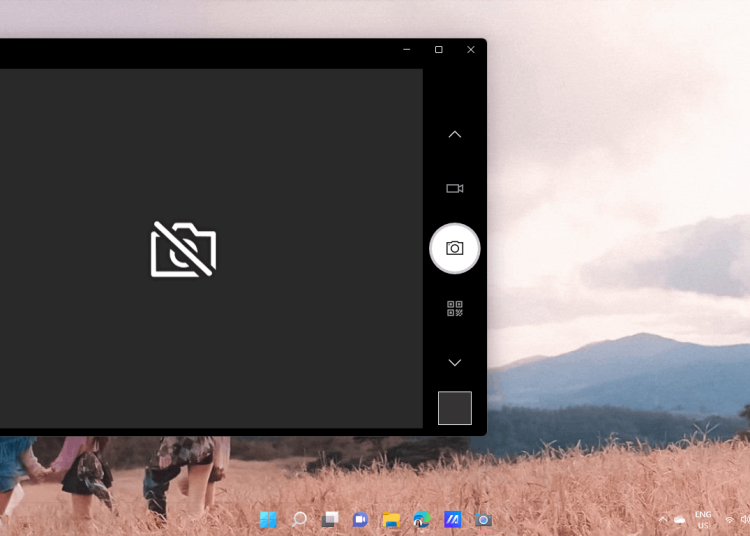This screenshot has height=536, width=750.
Task: Open ENG US language switcher
Action: [703, 520]
